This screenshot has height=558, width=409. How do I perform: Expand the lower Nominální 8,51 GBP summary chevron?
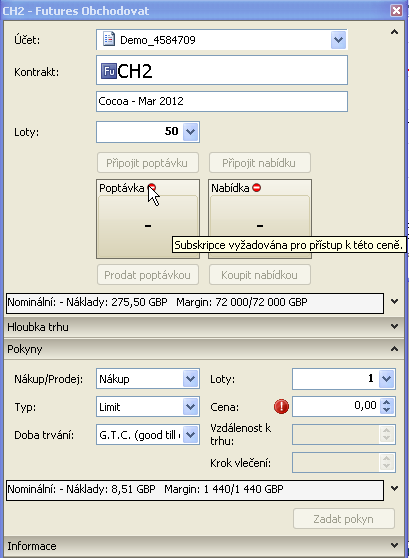click(x=394, y=488)
